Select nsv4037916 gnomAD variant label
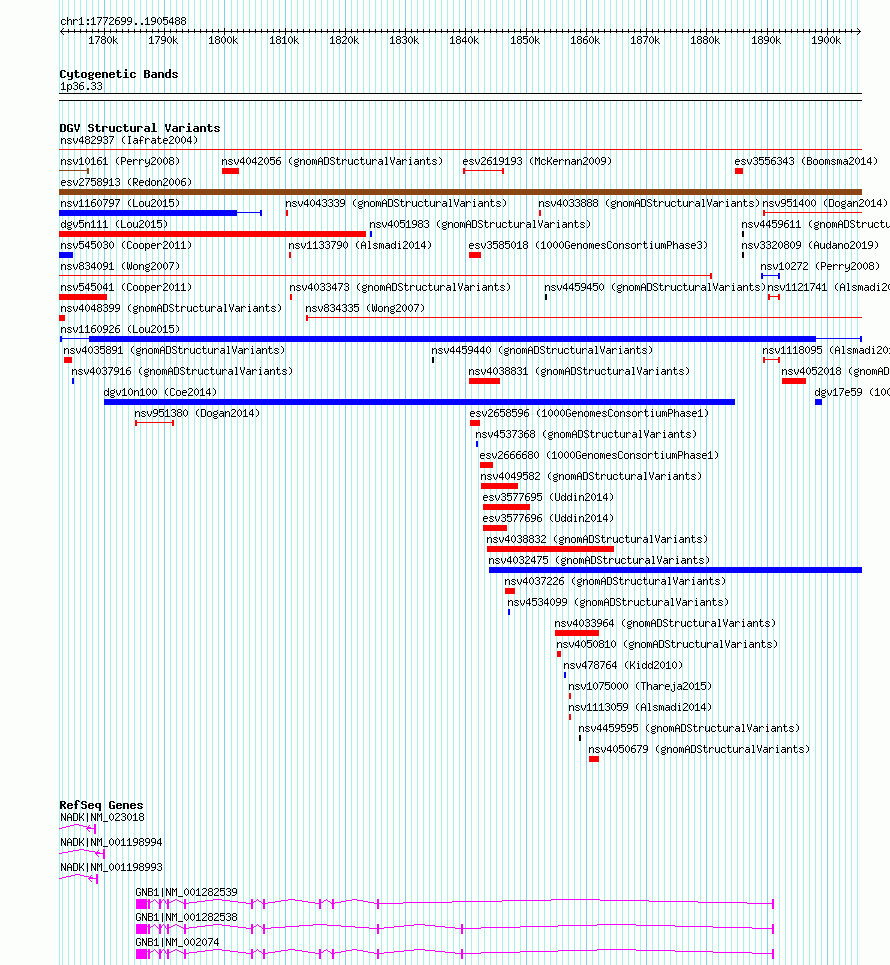Image resolution: width=890 pixels, height=965 pixels. tap(182, 371)
